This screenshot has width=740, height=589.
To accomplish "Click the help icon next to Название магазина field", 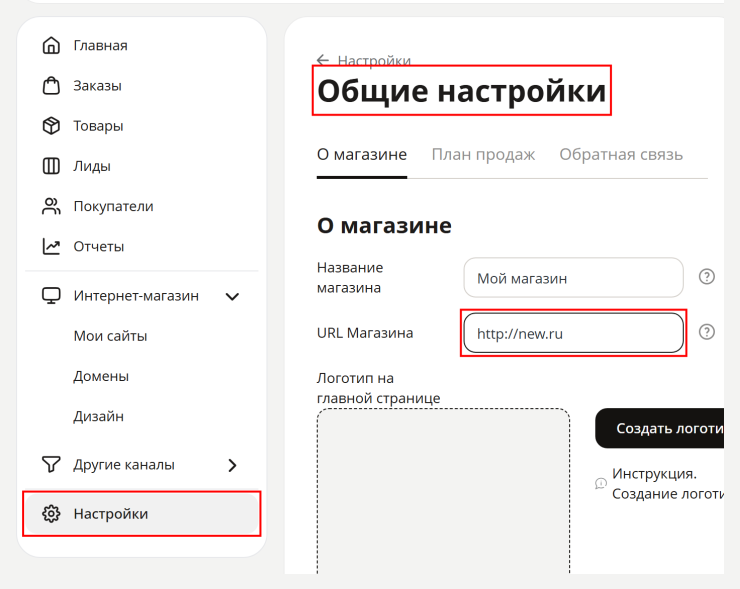I will click(x=706, y=277).
